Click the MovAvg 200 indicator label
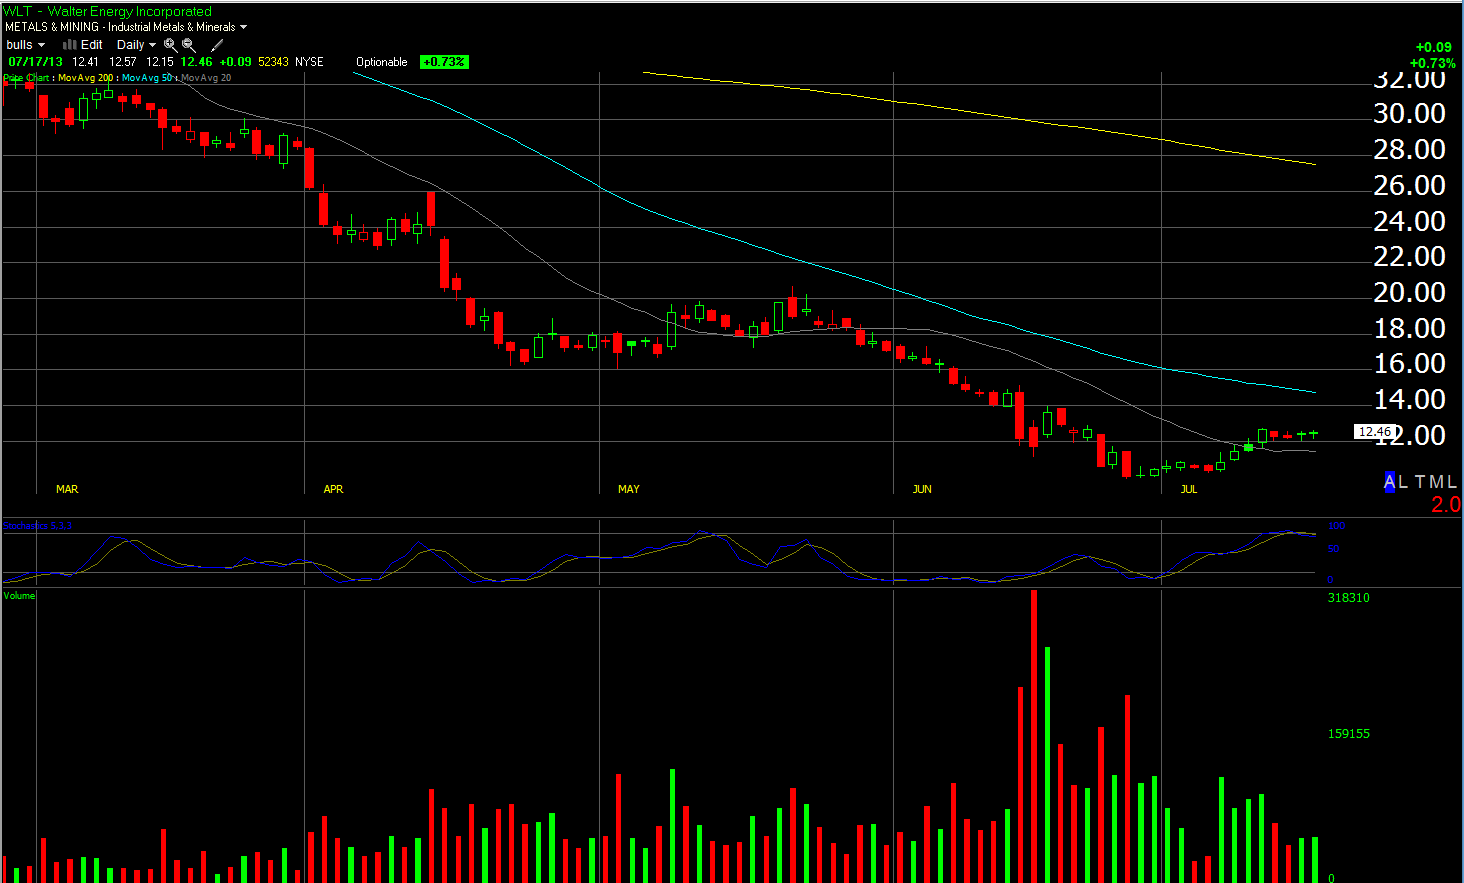This screenshot has height=883, width=1464. click(85, 78)
